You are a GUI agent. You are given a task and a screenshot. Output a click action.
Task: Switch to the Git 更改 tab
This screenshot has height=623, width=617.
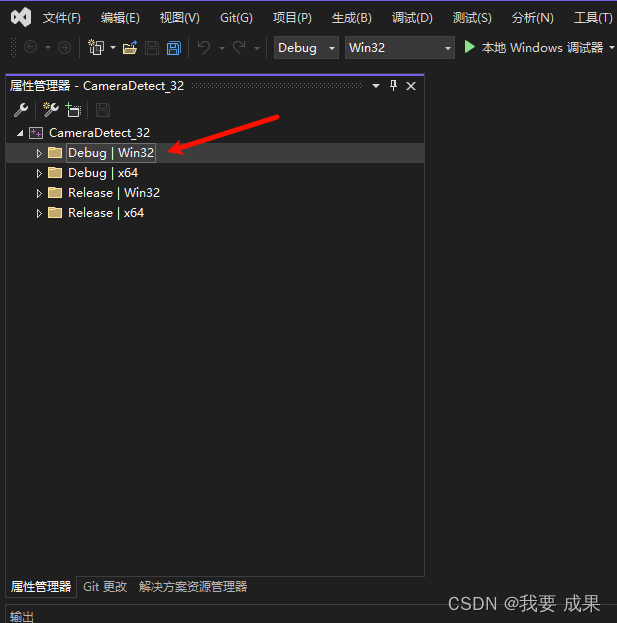105,587
